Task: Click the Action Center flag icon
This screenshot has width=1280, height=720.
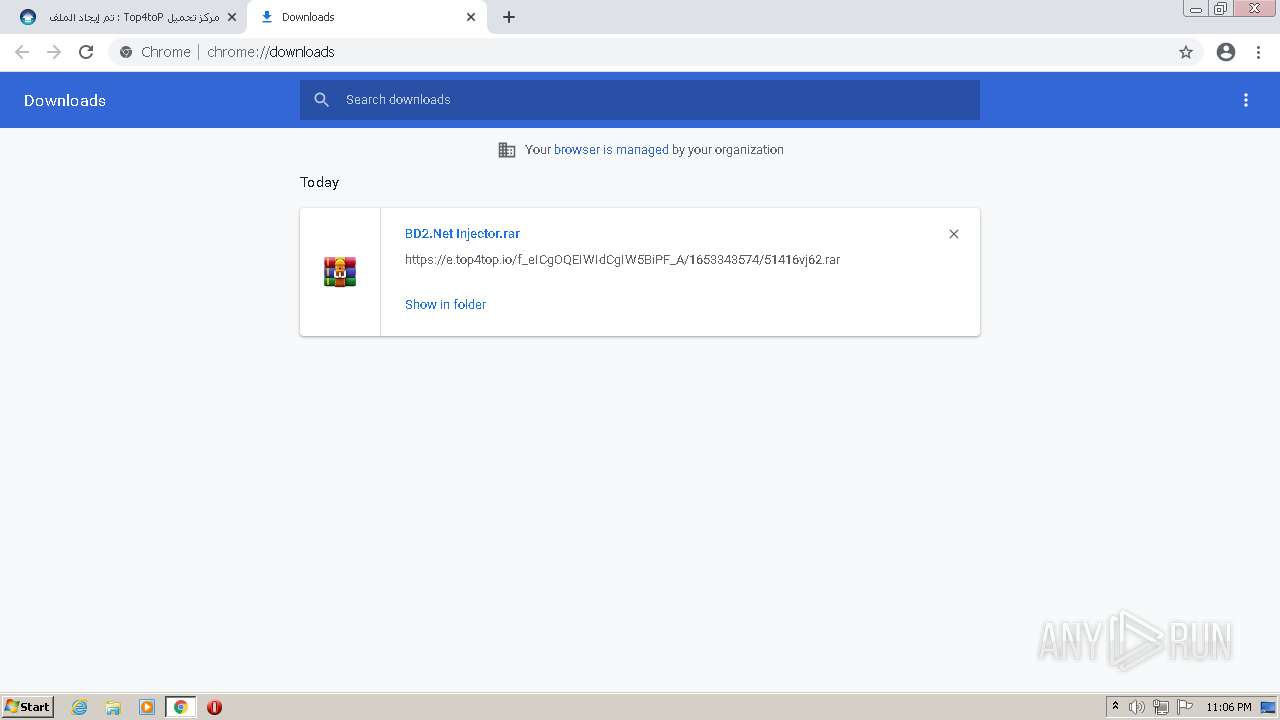Action: click(x=1185, y=707)
